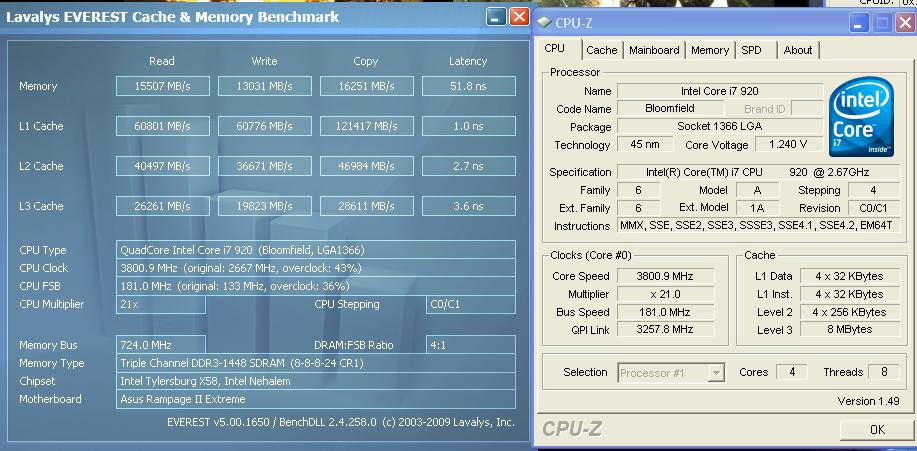Click the L2 Cache Write value 36671 MB/s
Image resolution: width=917 pixels, height=451 pixels.
click(x=264, y=166)
